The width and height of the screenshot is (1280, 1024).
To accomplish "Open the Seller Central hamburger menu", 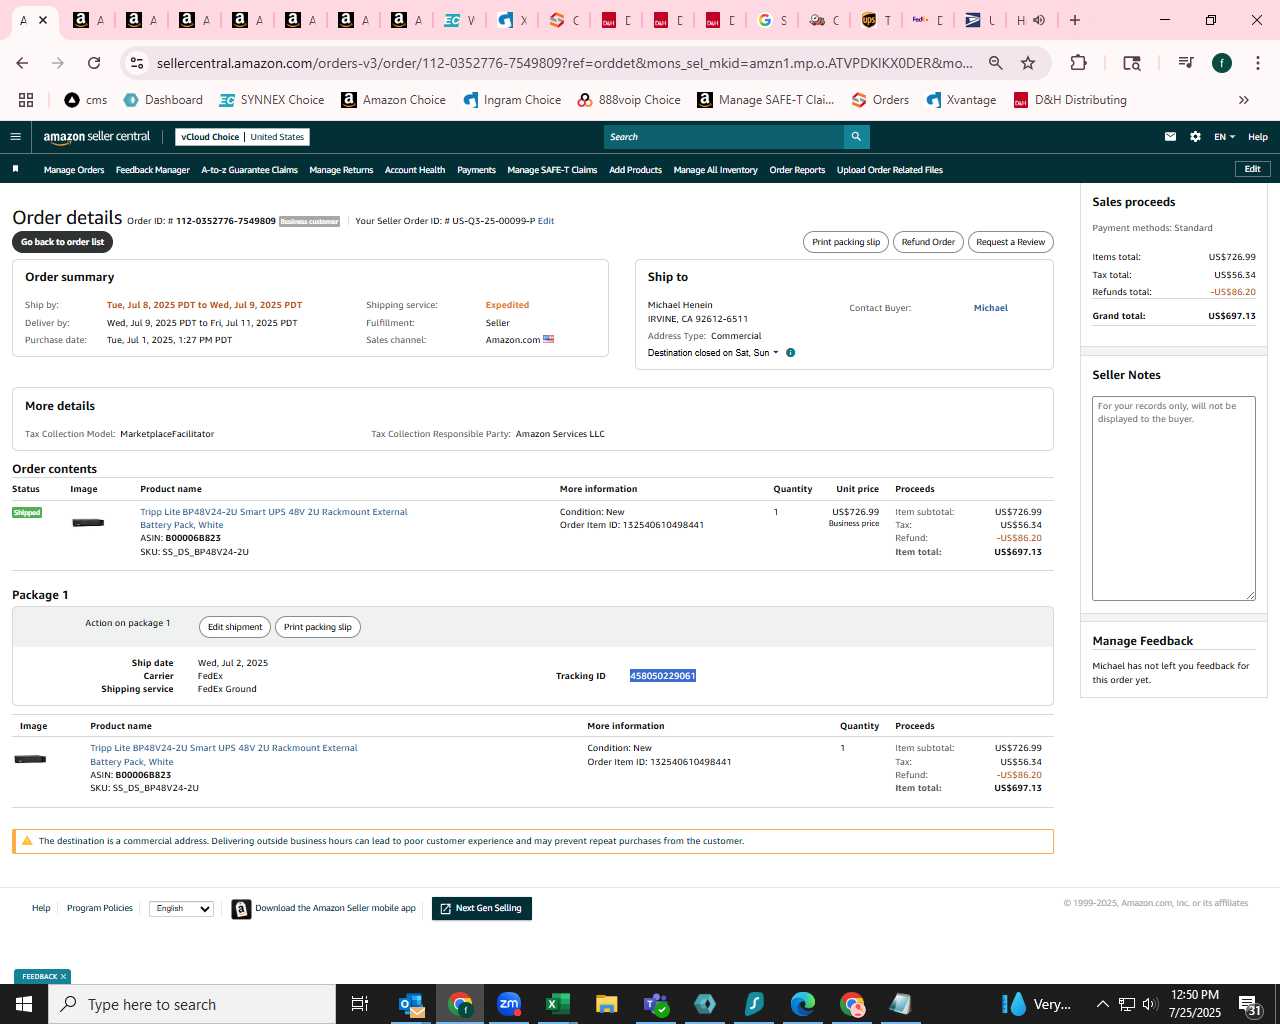I will click(x=15, y=137).
